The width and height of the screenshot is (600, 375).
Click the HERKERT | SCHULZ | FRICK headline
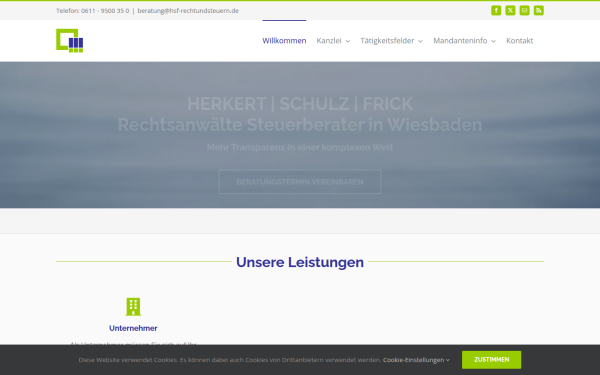coord(300,104)
